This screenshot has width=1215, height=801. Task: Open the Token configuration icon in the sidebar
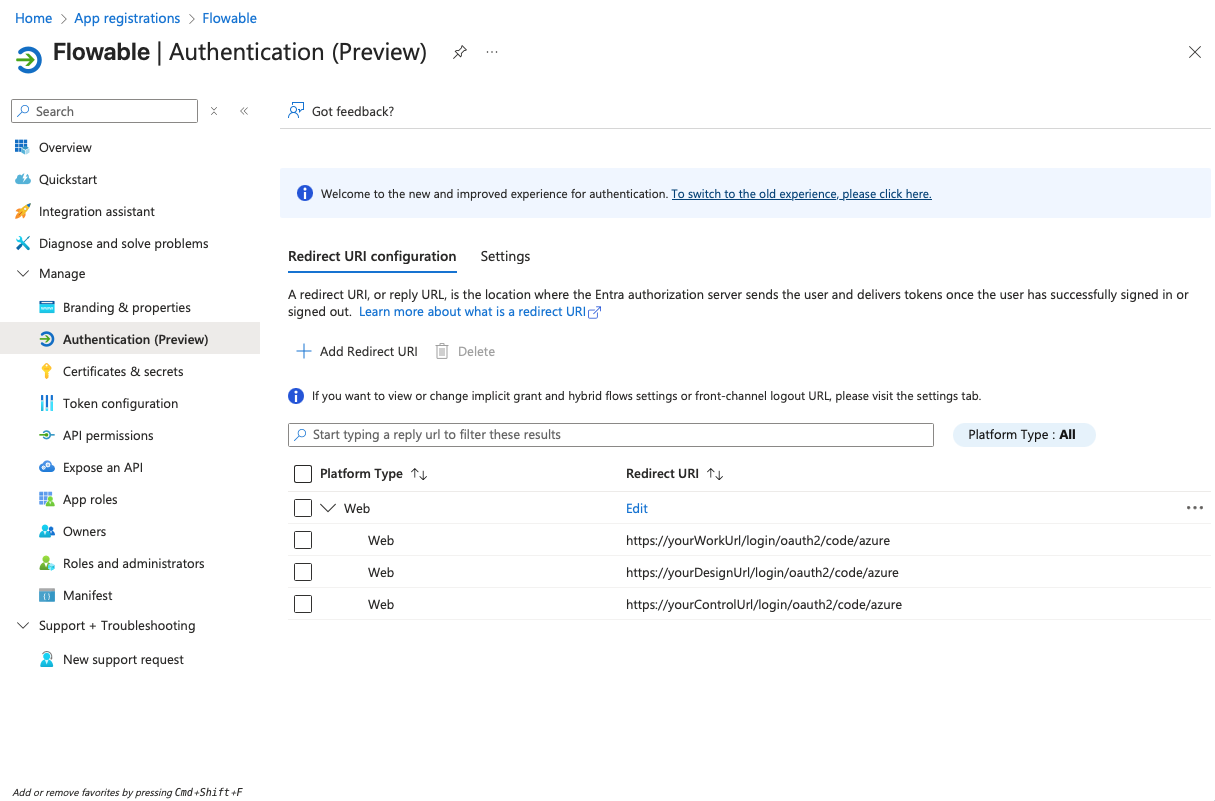coord(46,403)
